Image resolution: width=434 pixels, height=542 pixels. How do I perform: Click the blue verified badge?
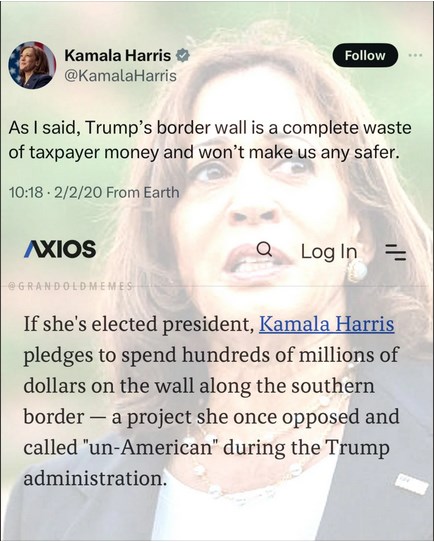coord(183,55)
